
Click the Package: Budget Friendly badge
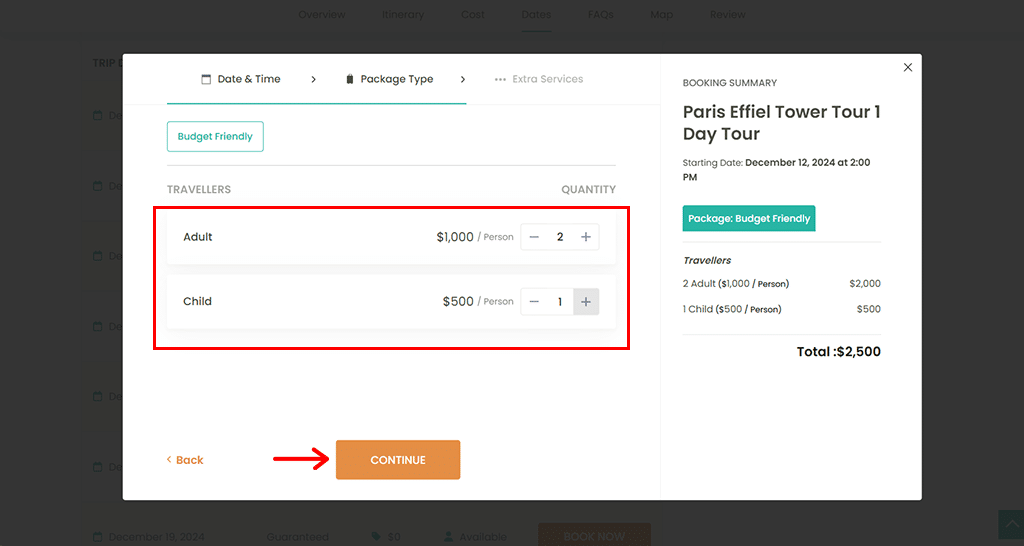(749, 218)
